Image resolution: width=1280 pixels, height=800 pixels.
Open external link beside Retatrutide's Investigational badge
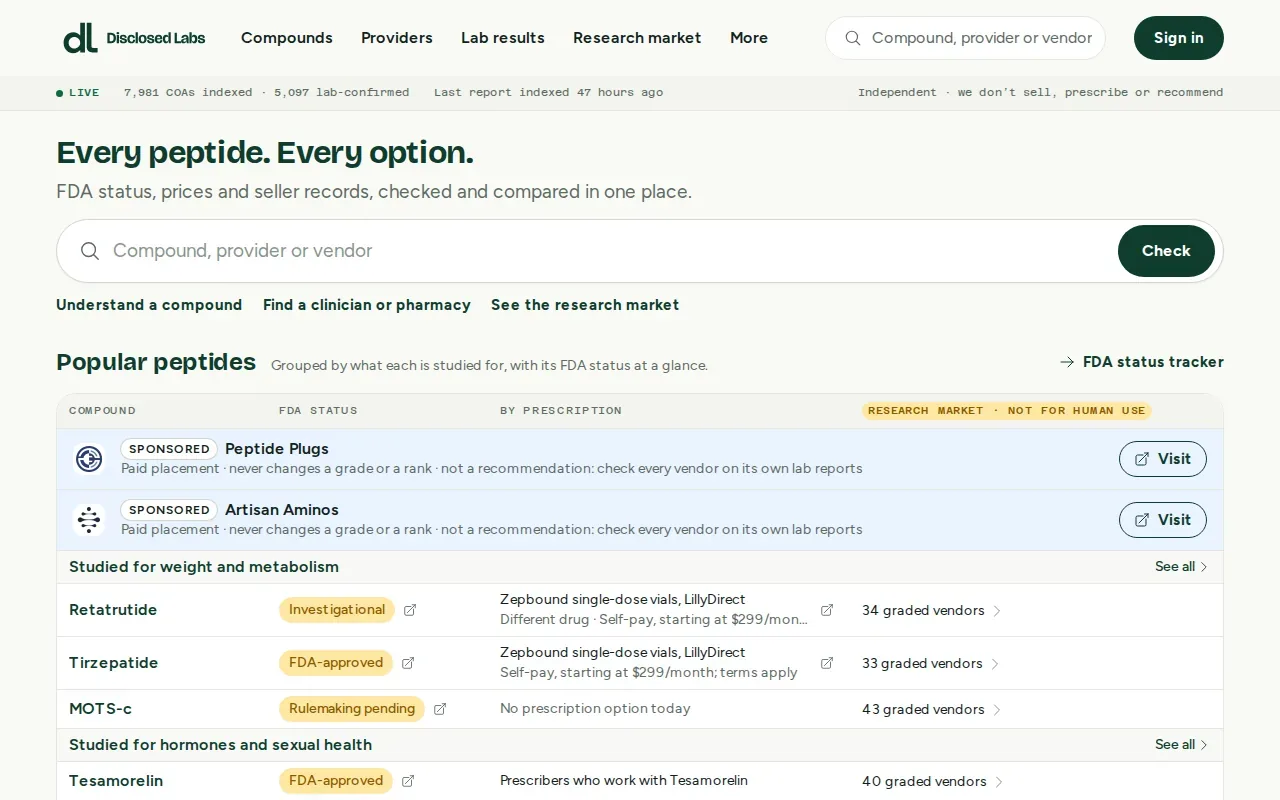pyautogui.click(x=410, y=610)
